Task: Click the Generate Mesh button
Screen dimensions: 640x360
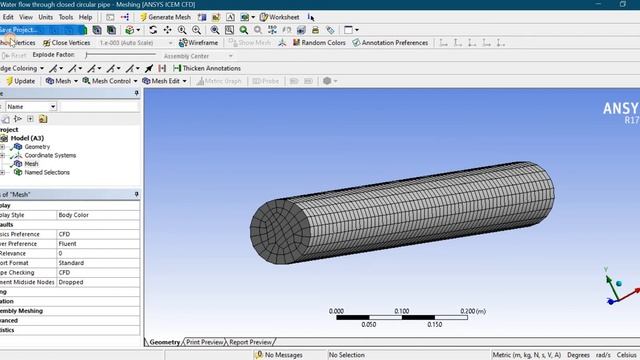Action: (165, 17)
